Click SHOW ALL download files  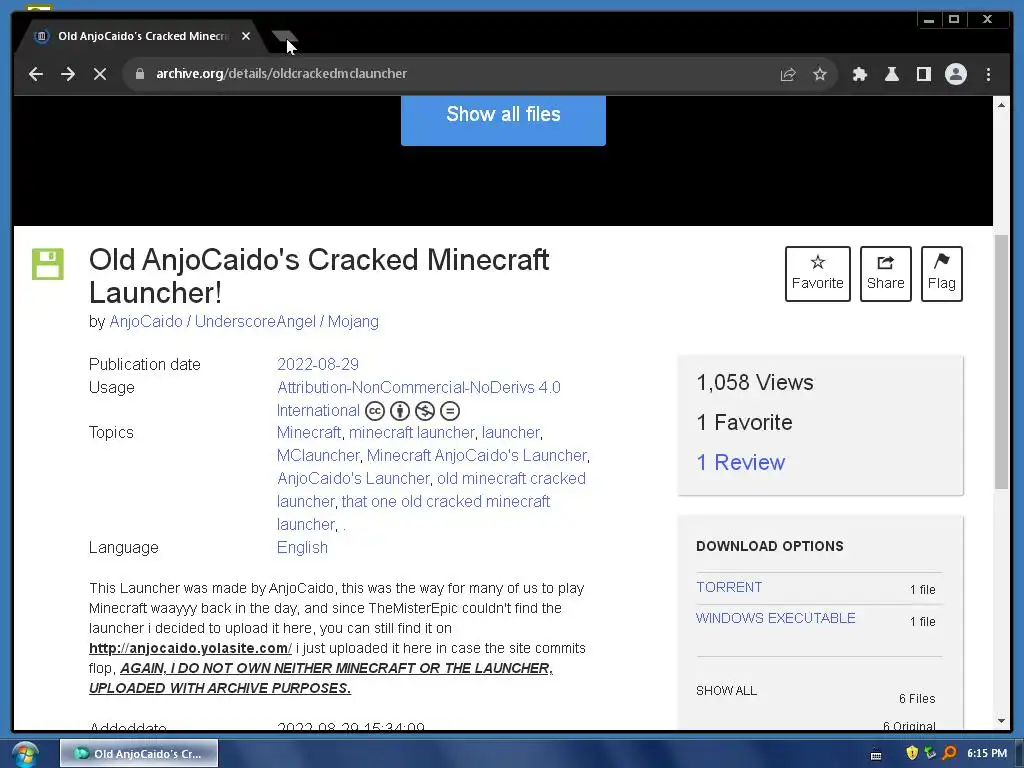pyautogui.click(x=726, y=691)
